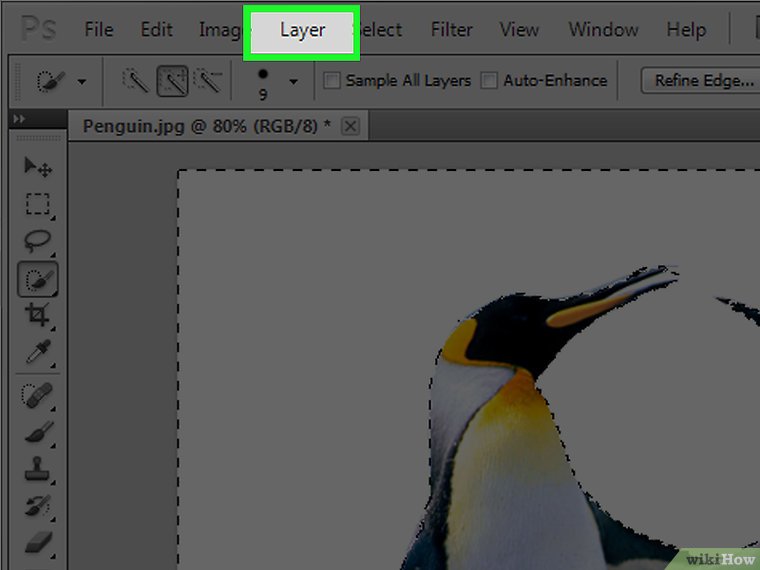Viewport: 760px width, 570px height.
Task: Select the Rectangular Marquee tool
Action: click(x=38, y=204)
